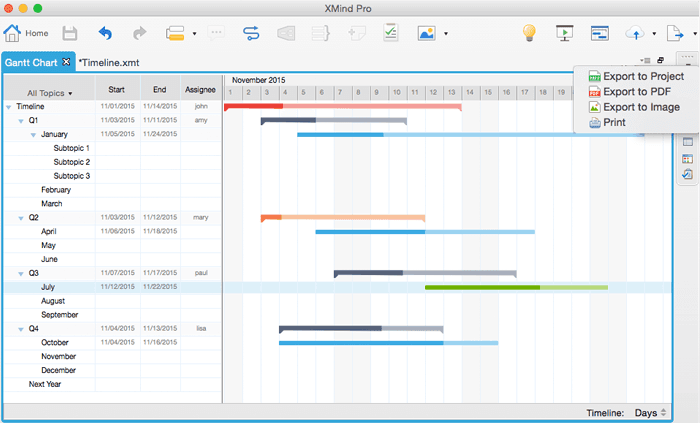Image resolution: width=700 pixels, height=423 pixels.
Task: Select the red Timeline gantt bar
Action: (342, 107)
